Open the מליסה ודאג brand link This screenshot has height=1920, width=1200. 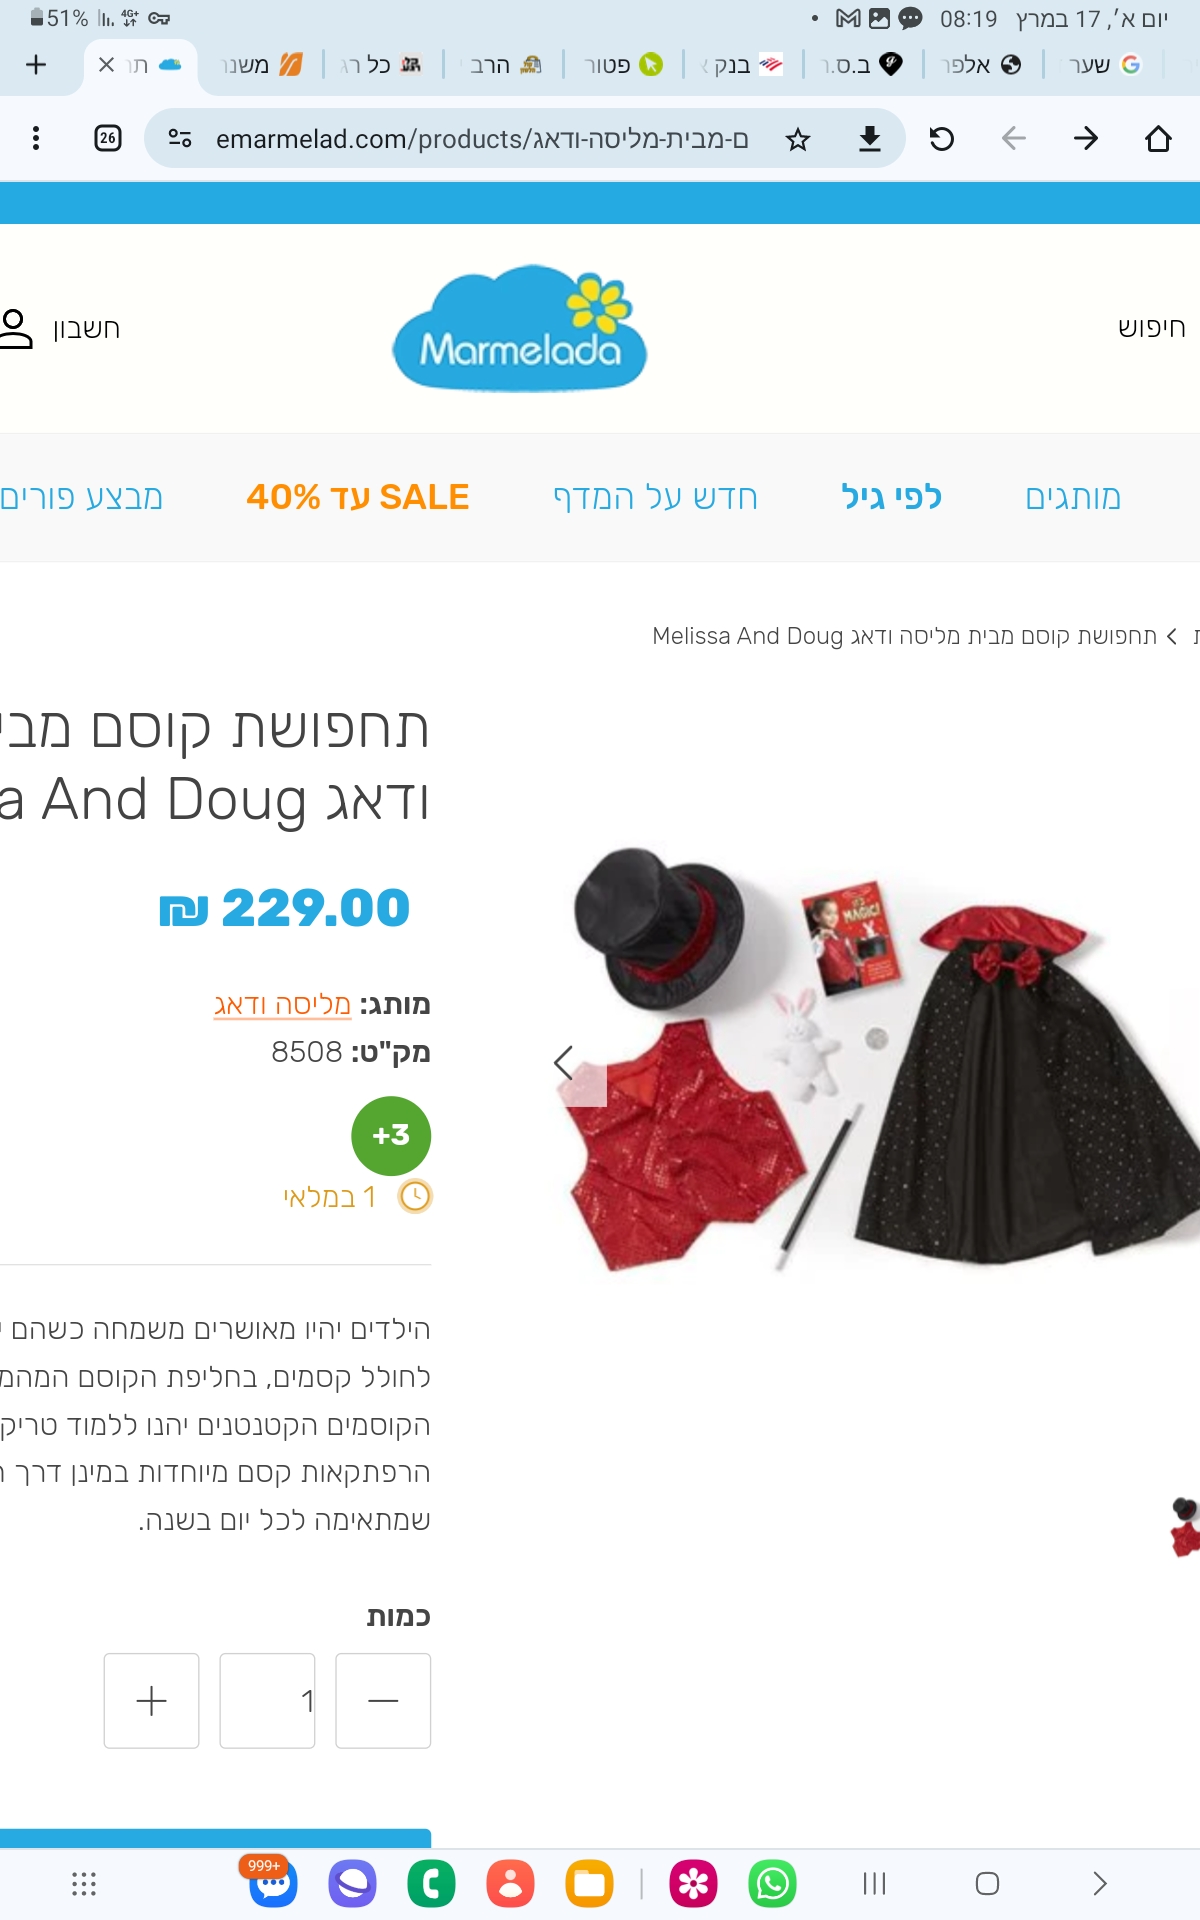pos(282,1005)
